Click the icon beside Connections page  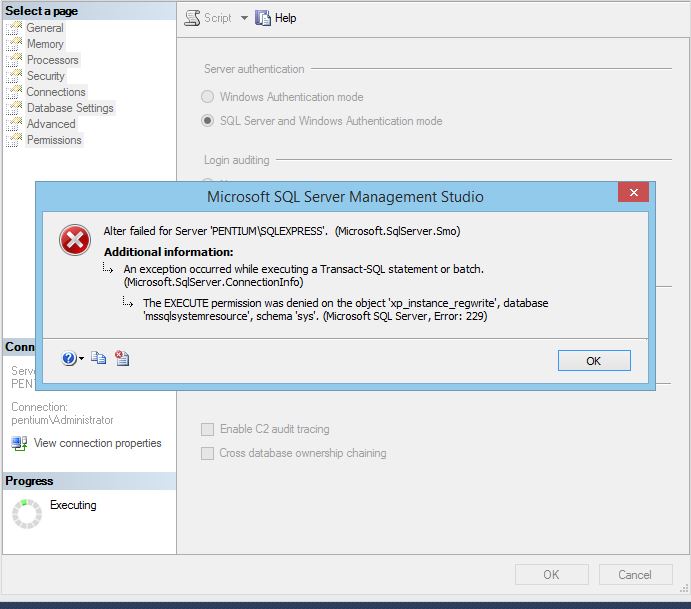click(x=14, y=92)
